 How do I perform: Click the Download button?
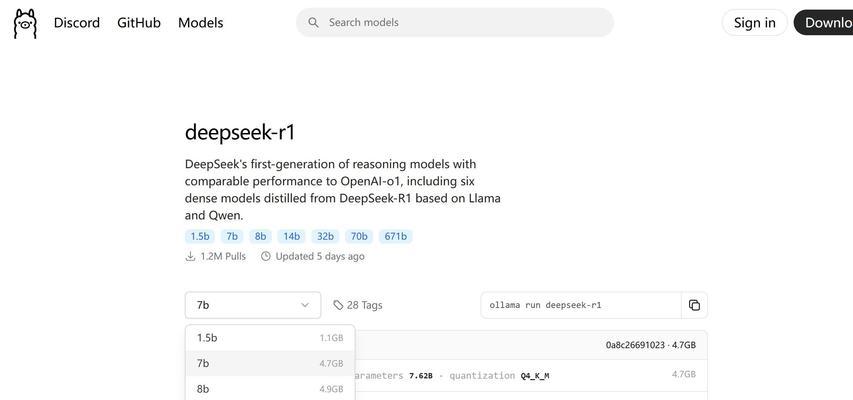tap(823, 23)
